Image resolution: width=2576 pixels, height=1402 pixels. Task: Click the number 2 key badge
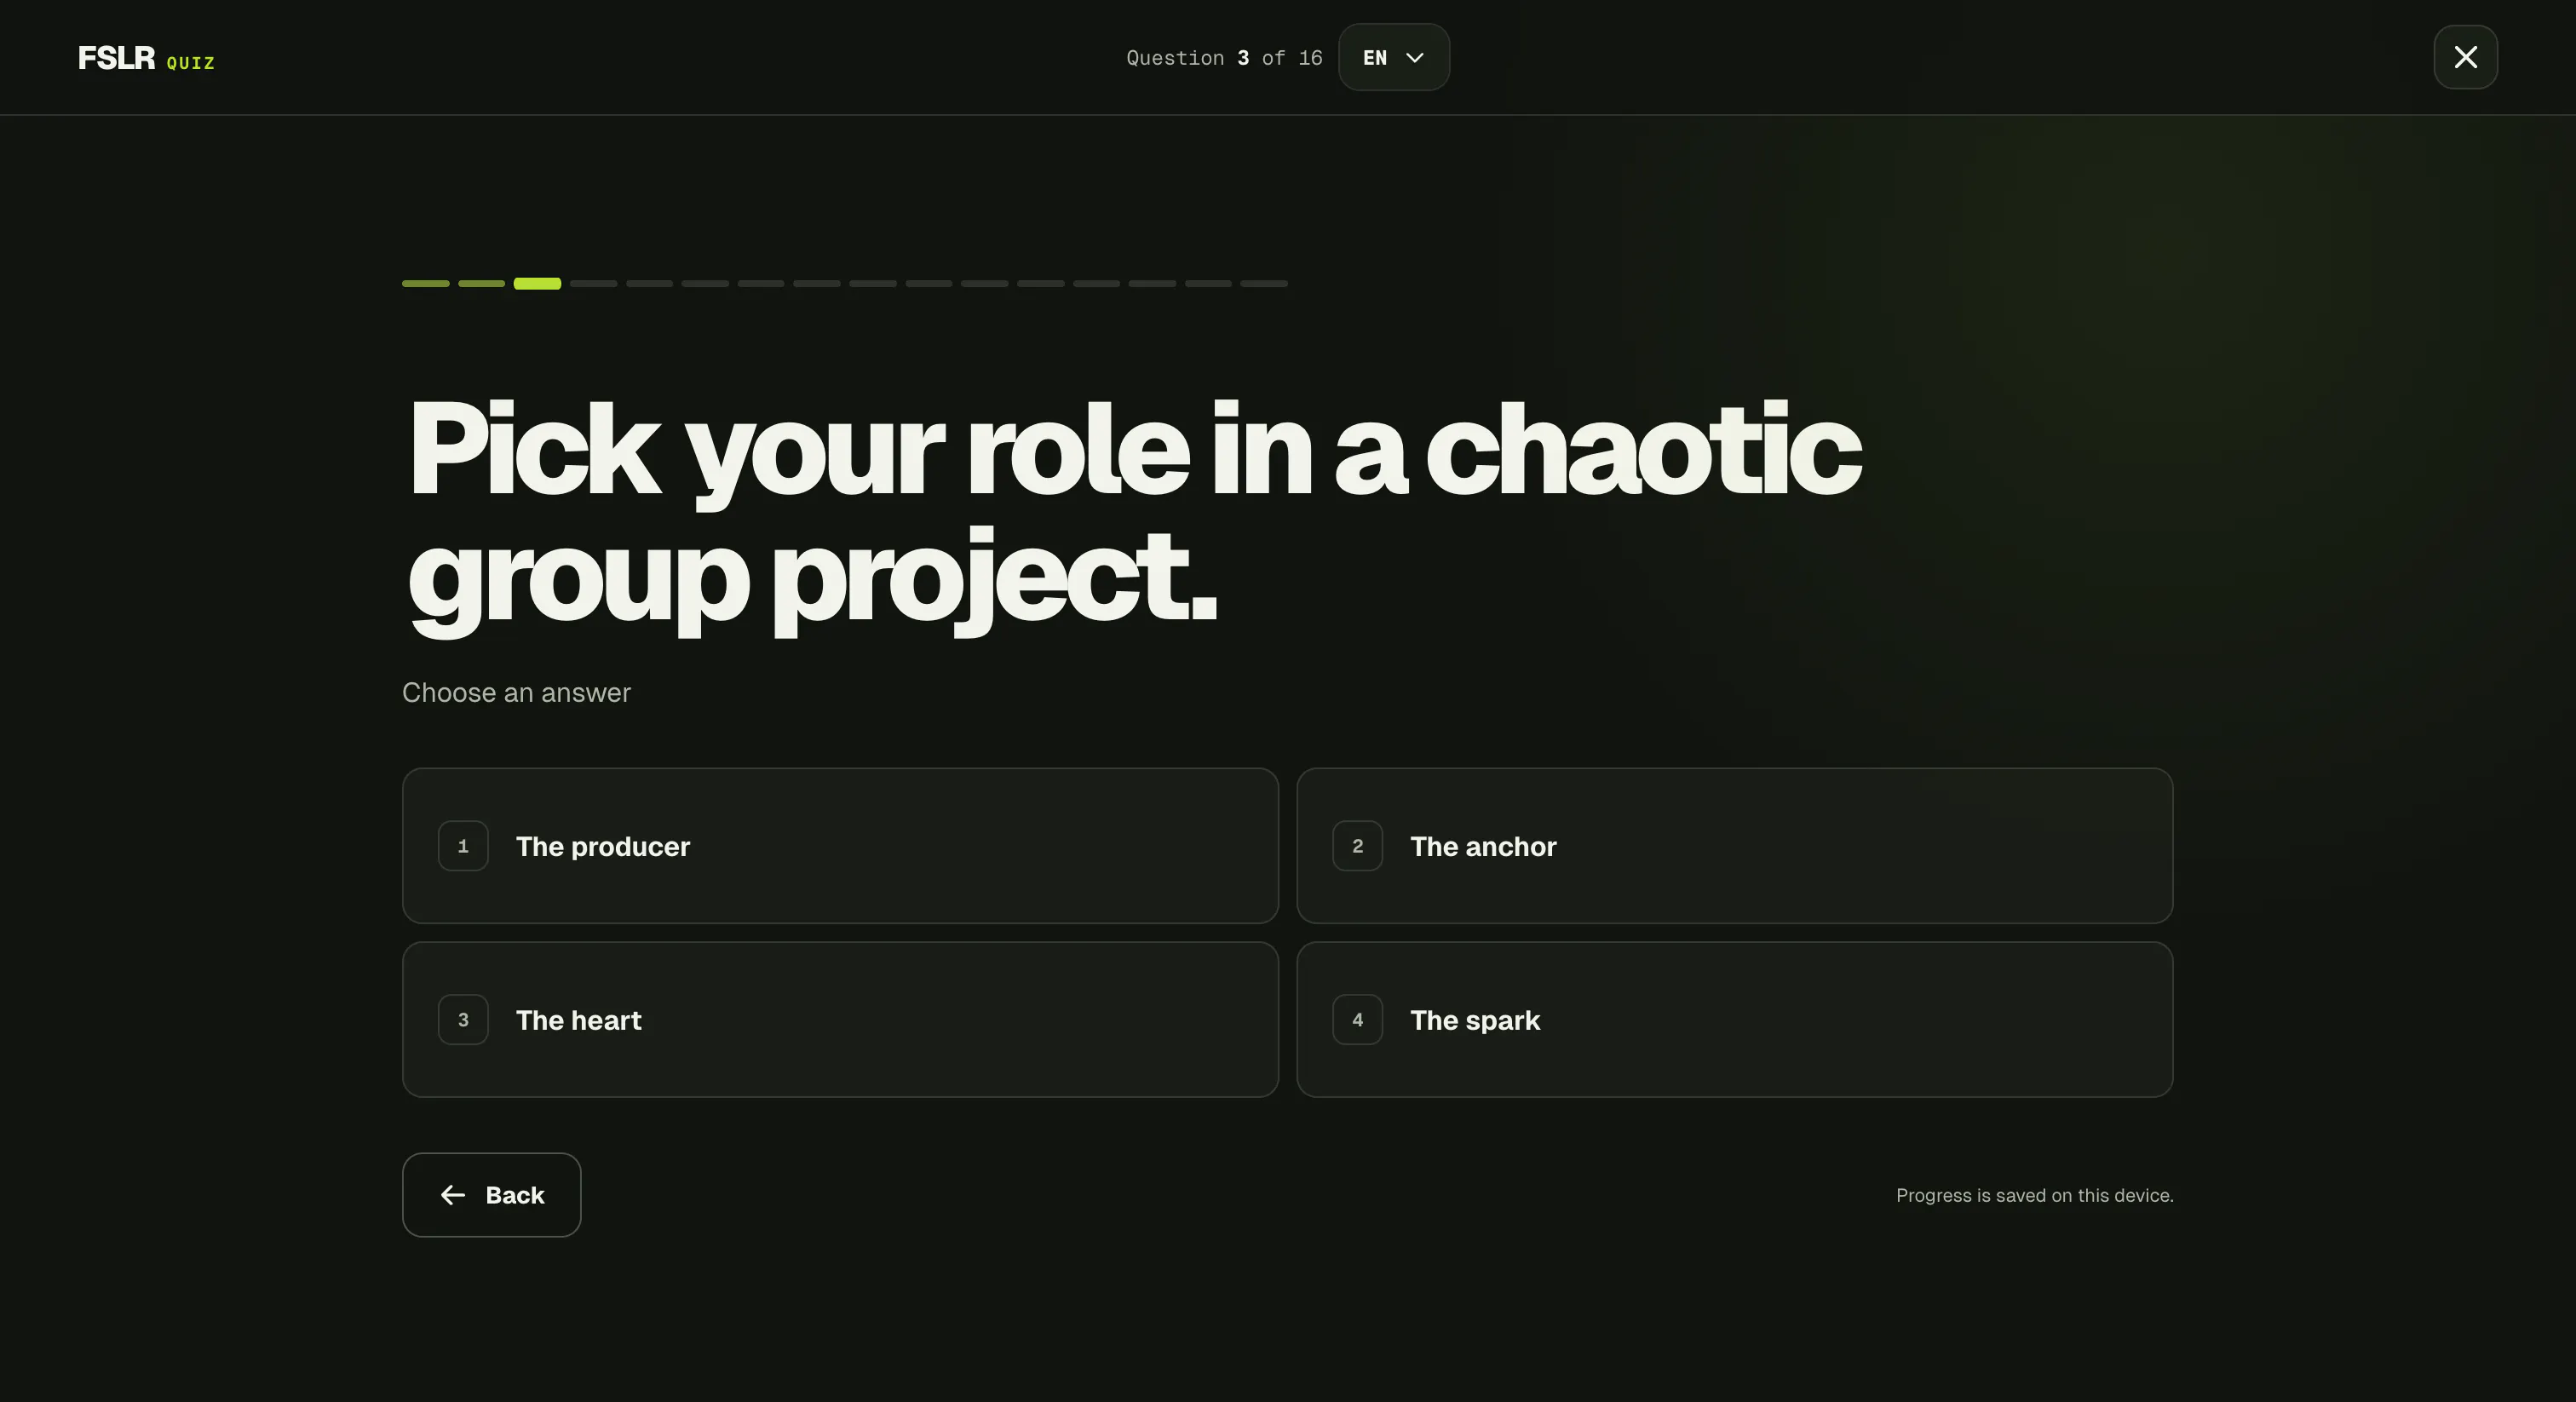[x=1357, y=846]
